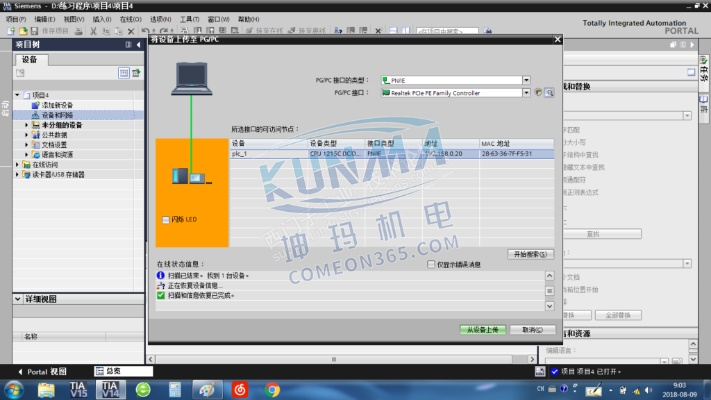Open the 工具(T) menu

tap(190, 19)
